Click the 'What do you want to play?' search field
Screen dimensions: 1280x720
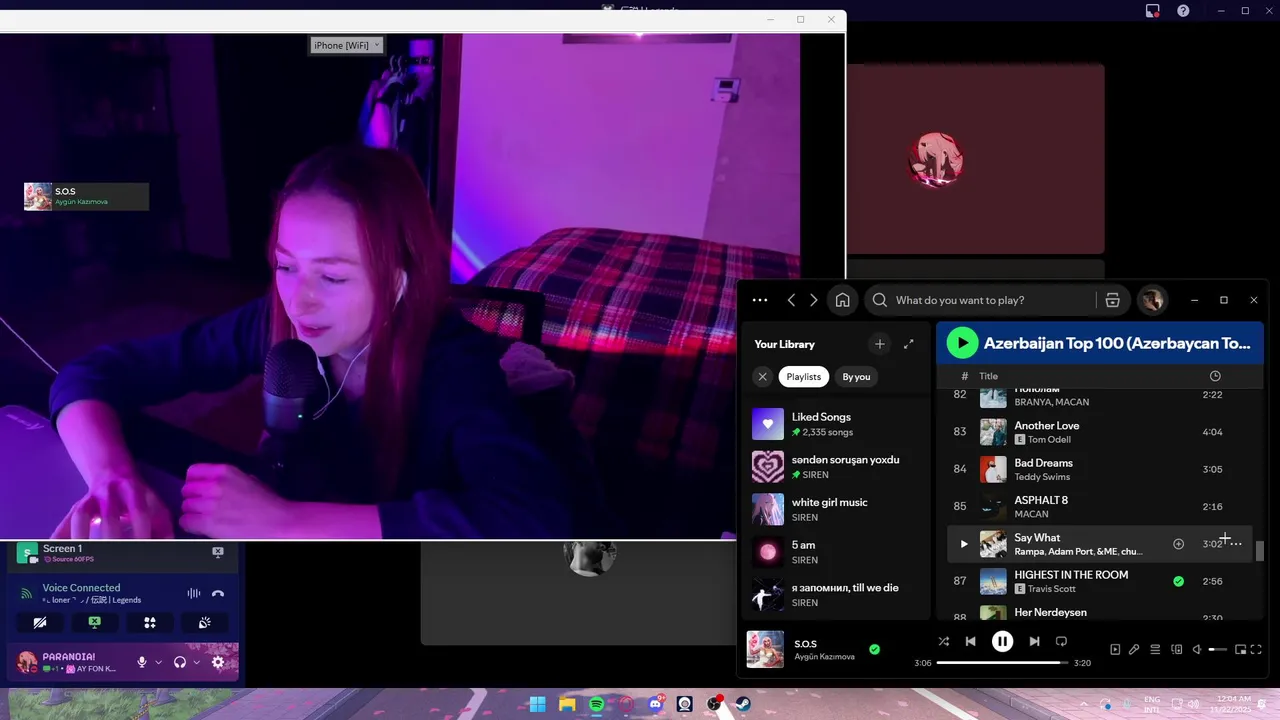[982, 300]
